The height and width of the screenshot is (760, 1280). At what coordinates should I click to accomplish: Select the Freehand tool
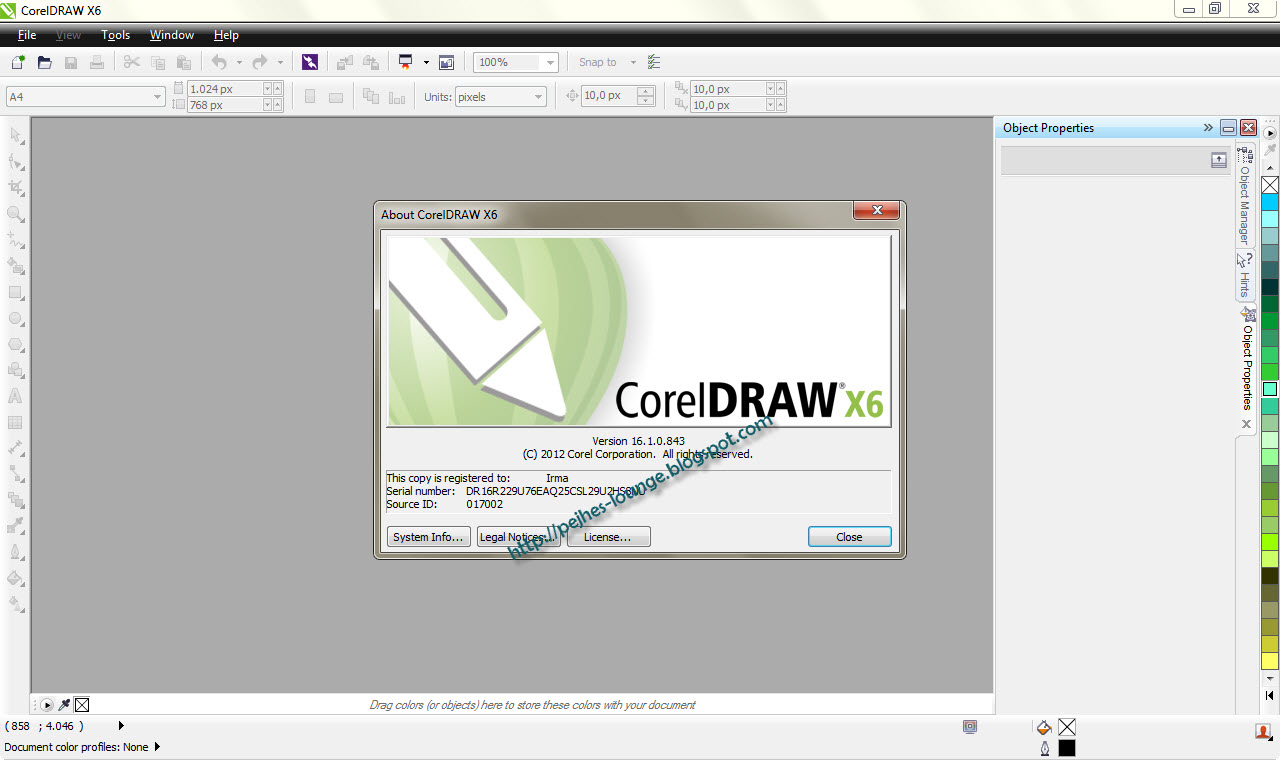click(x=16, y=240)
